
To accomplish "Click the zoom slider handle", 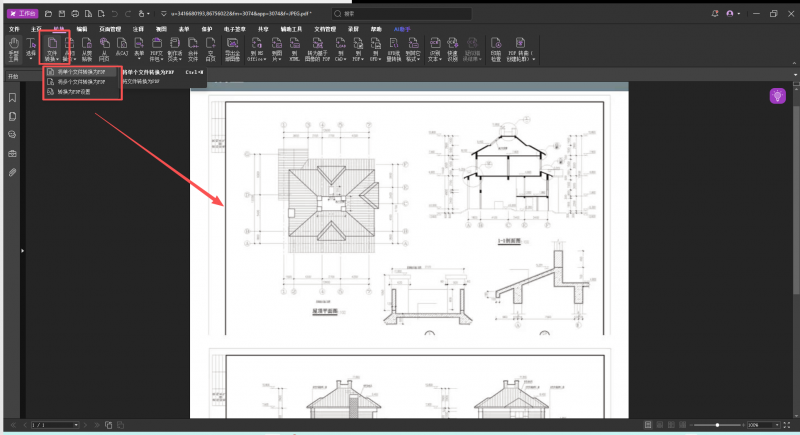I will [x=717, y=425].
